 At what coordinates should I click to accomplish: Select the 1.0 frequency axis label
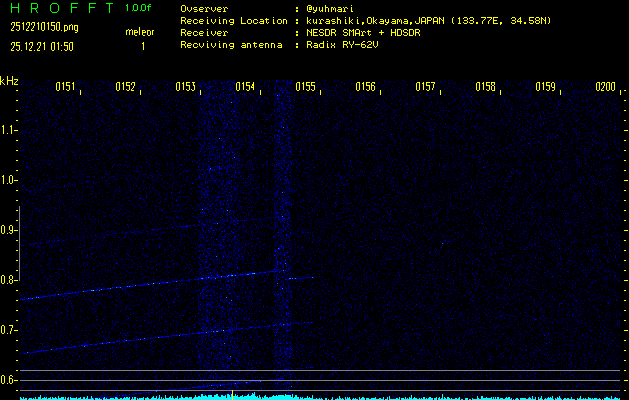coord(9,180)
